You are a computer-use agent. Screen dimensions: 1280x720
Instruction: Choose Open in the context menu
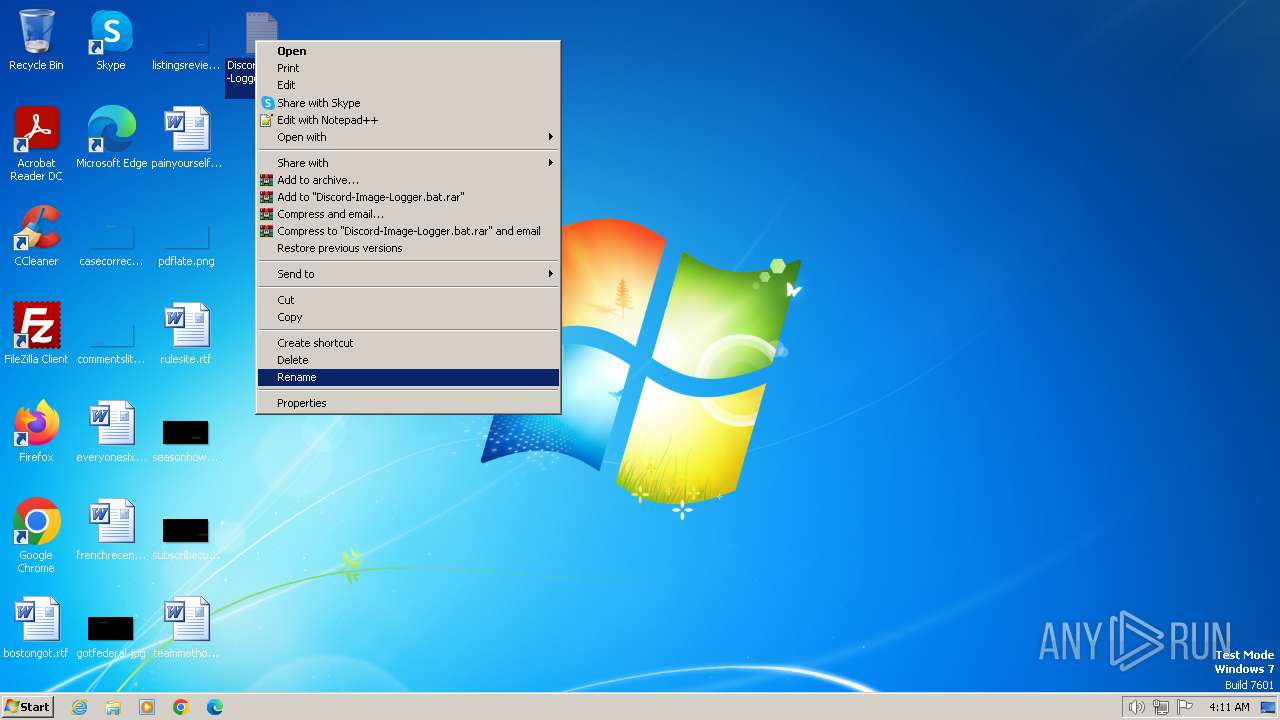tap(408, 51)
